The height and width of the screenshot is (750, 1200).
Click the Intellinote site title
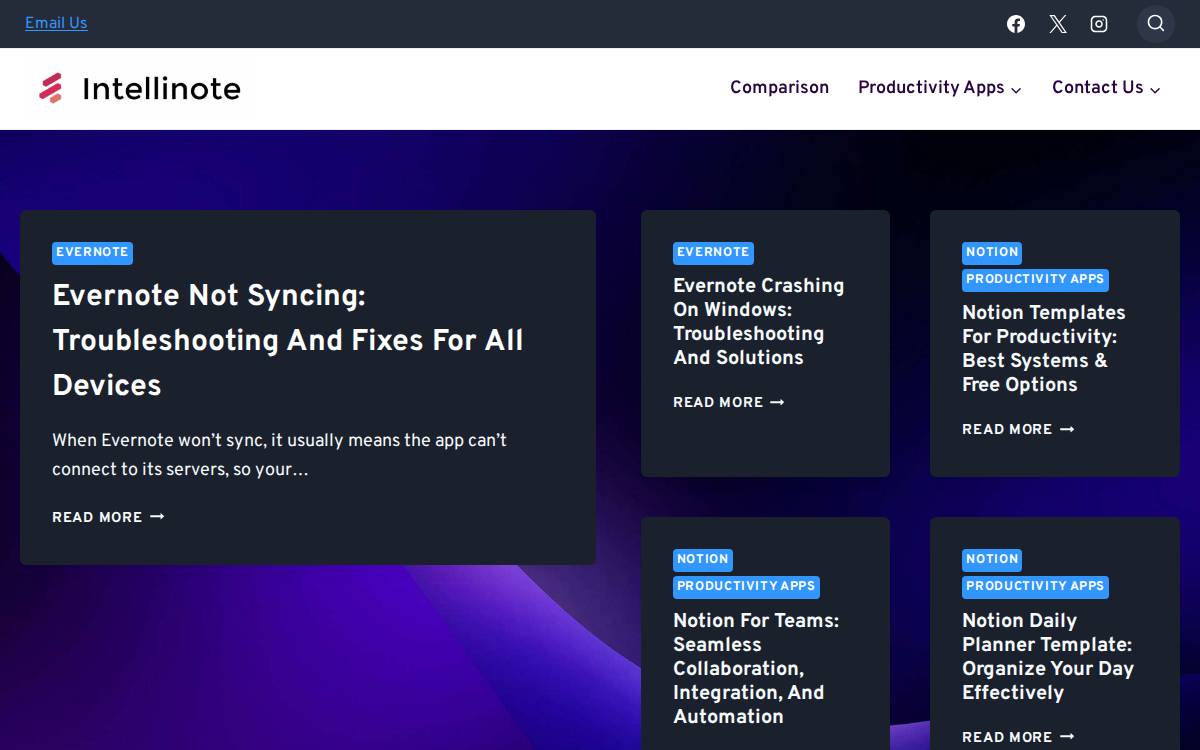[x=161, y=89]
